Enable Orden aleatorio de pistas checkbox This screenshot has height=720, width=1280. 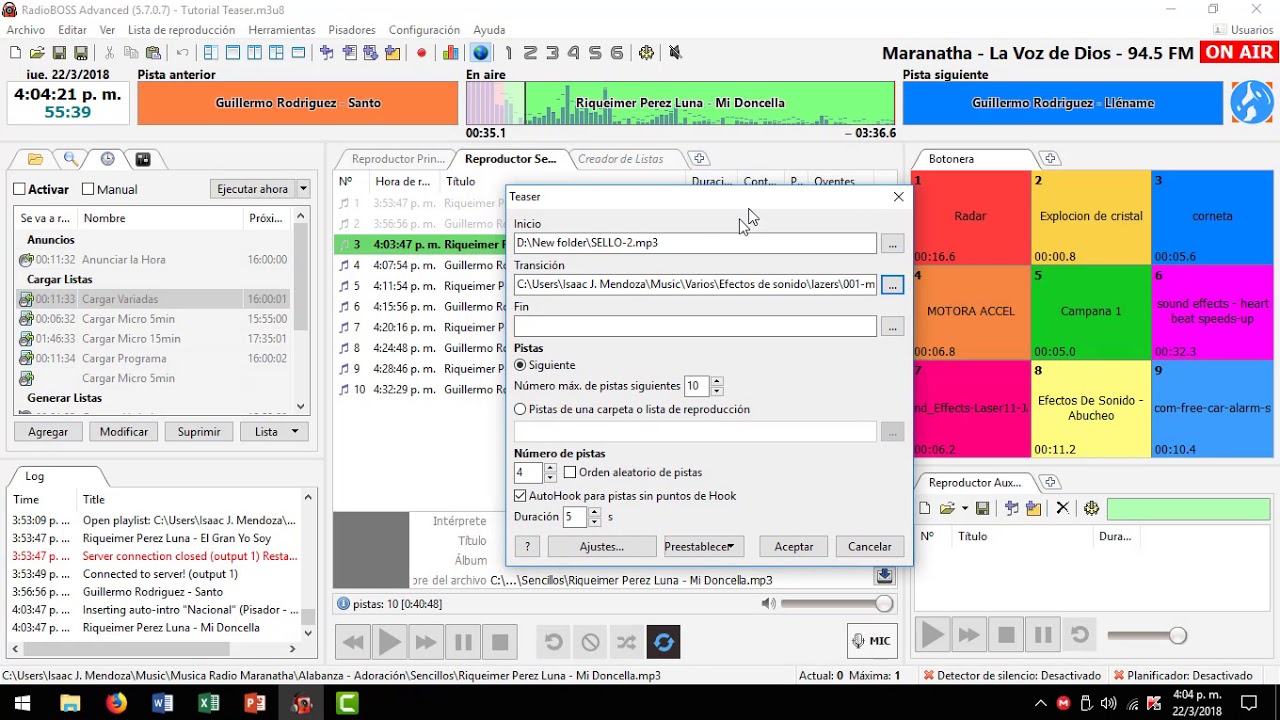(570, 472)
